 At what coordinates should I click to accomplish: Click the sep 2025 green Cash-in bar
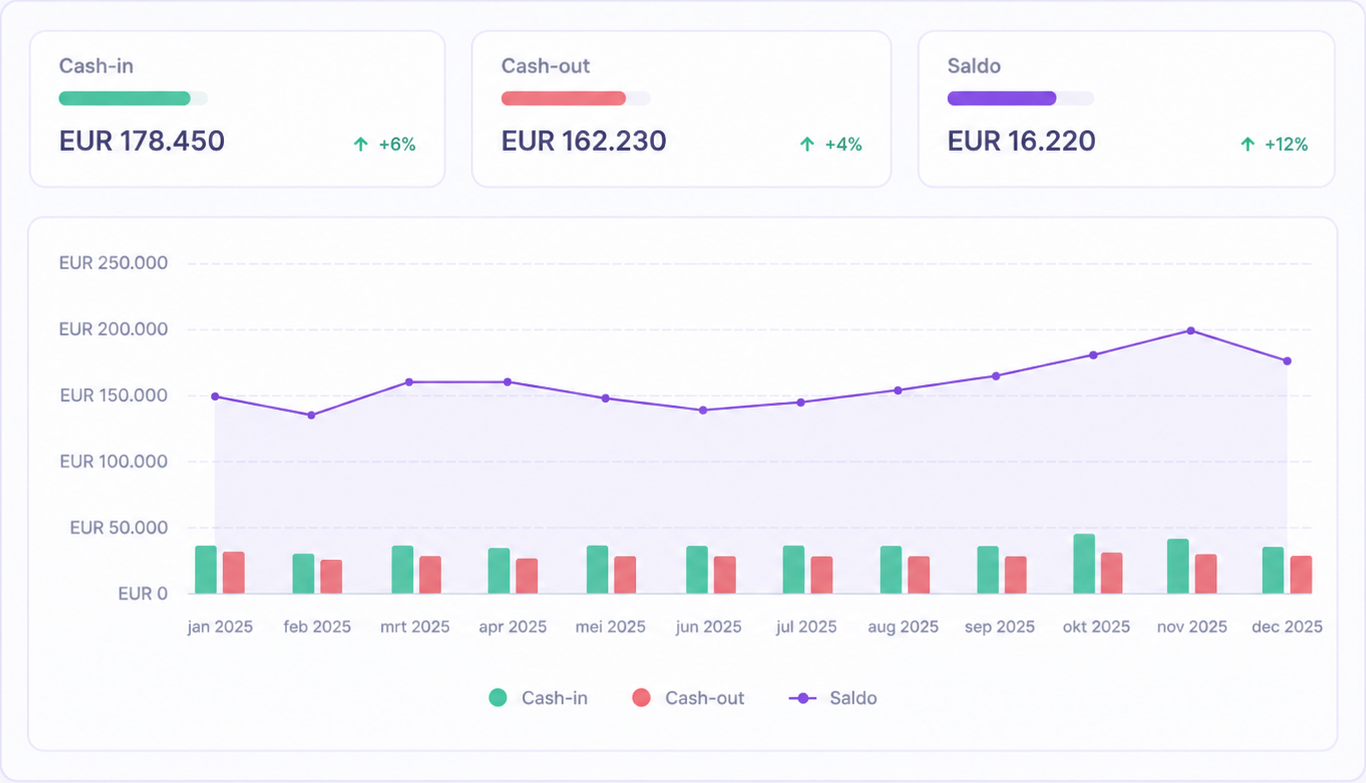(x=988, y=570)
